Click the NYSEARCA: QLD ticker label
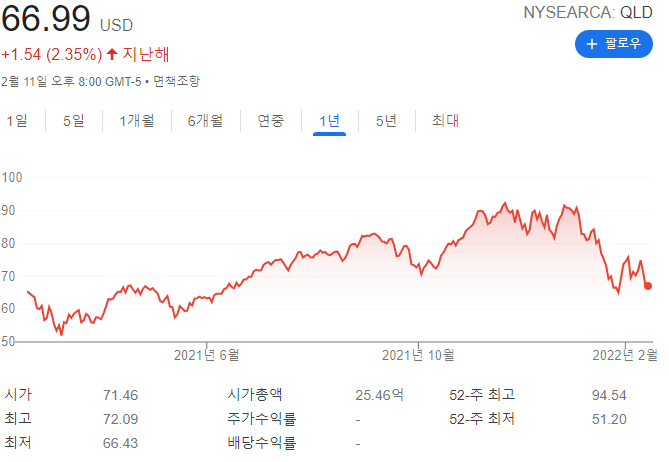Image resolution: width=669 pixels, height=462 pixels. point(589,13)
